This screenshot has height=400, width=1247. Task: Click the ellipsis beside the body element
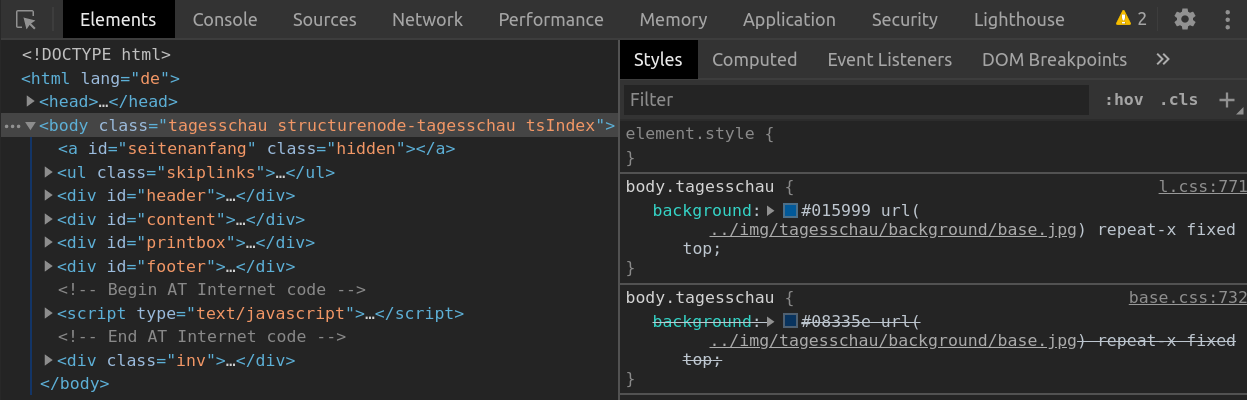11,126
